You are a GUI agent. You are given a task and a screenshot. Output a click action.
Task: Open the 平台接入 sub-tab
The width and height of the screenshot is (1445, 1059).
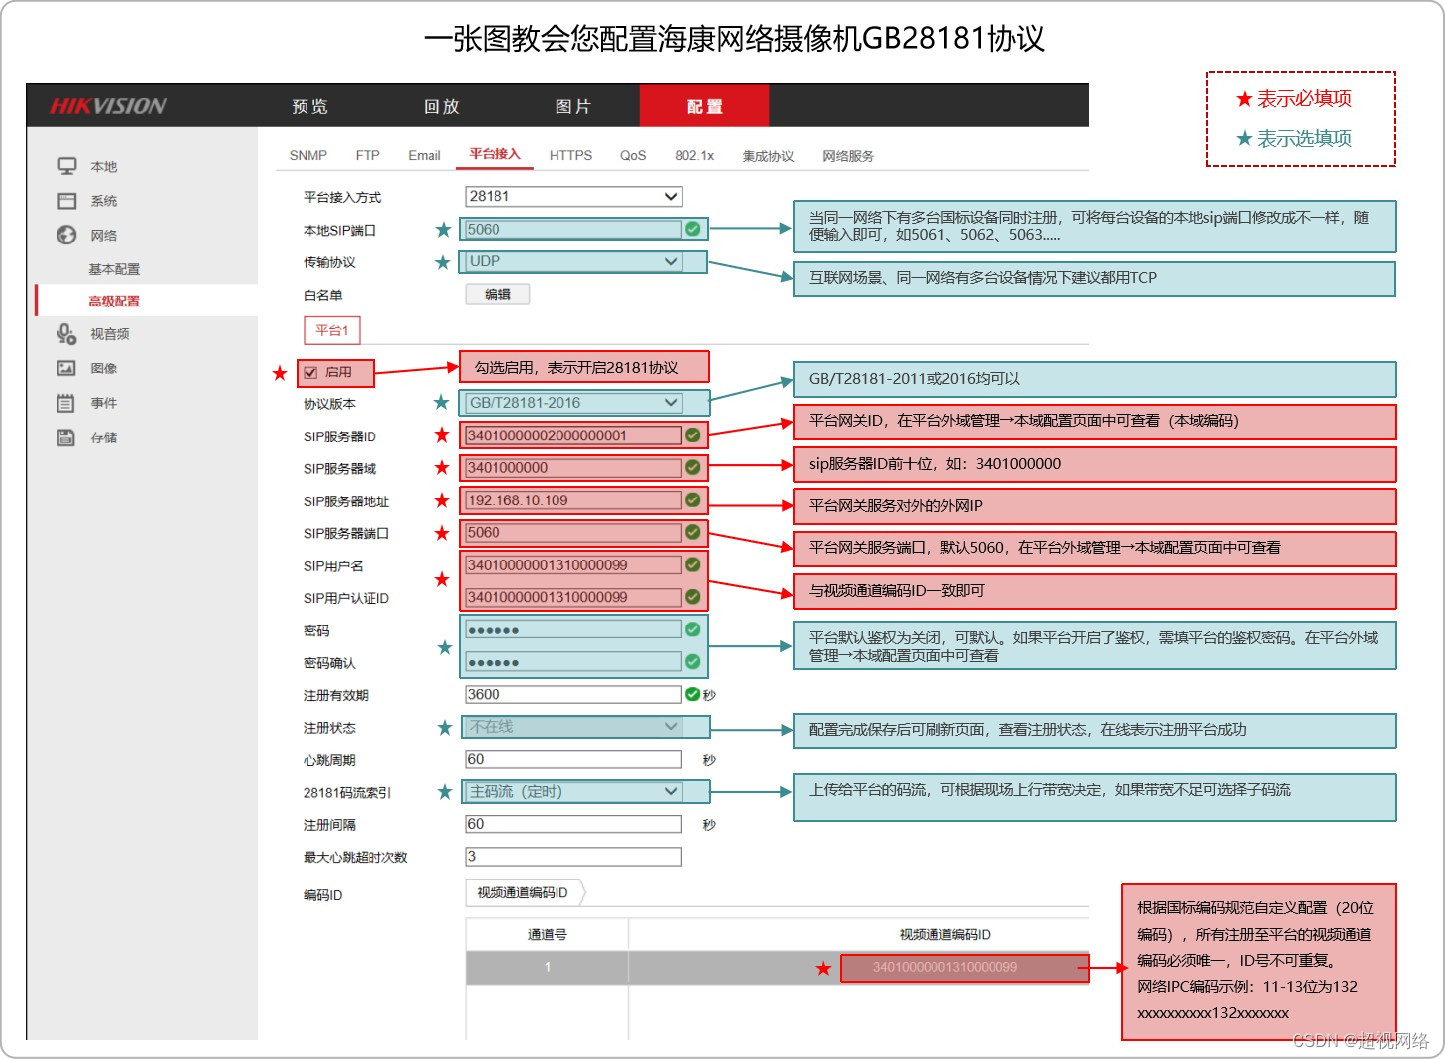[495, 154]
